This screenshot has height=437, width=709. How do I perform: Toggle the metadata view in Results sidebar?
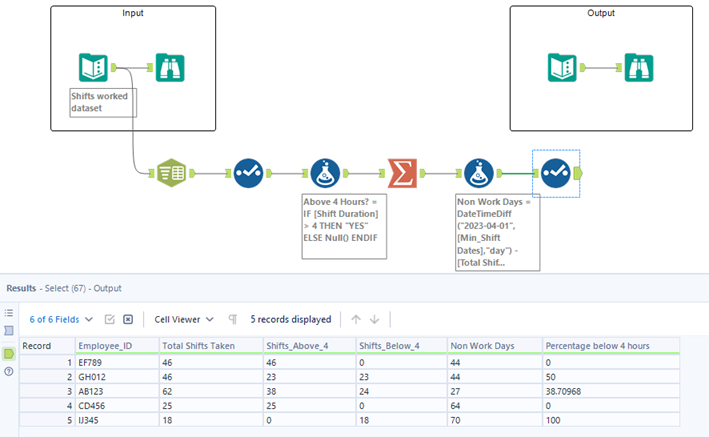coord(9,330)
